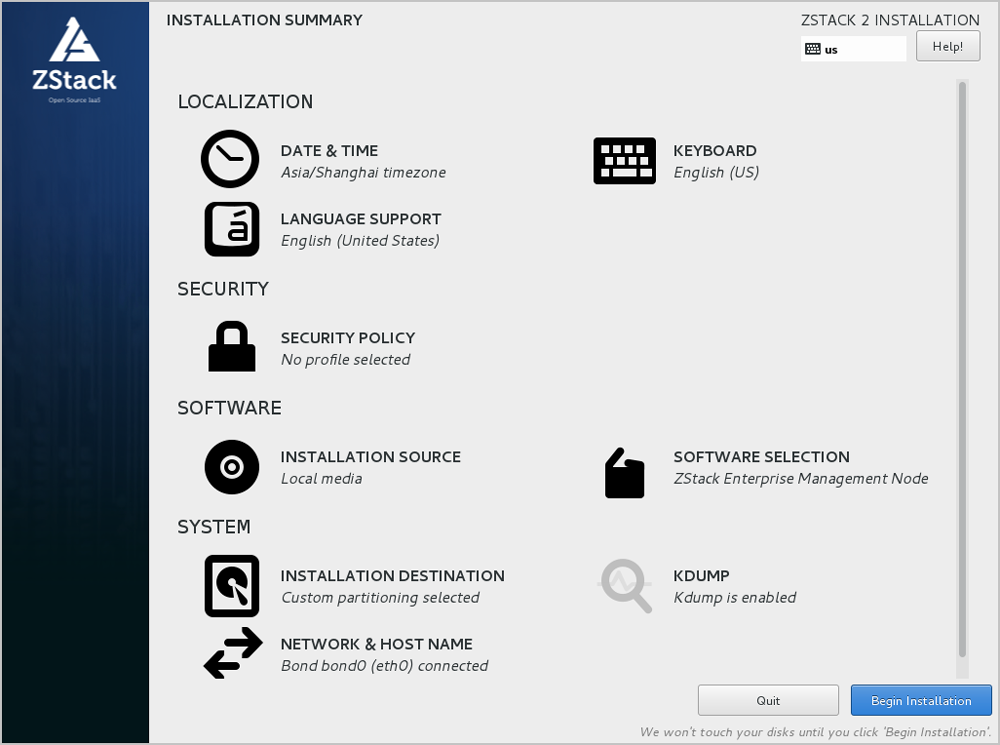
Task: Select the Software Selection package icon
Action: click(x=624, y=473)
